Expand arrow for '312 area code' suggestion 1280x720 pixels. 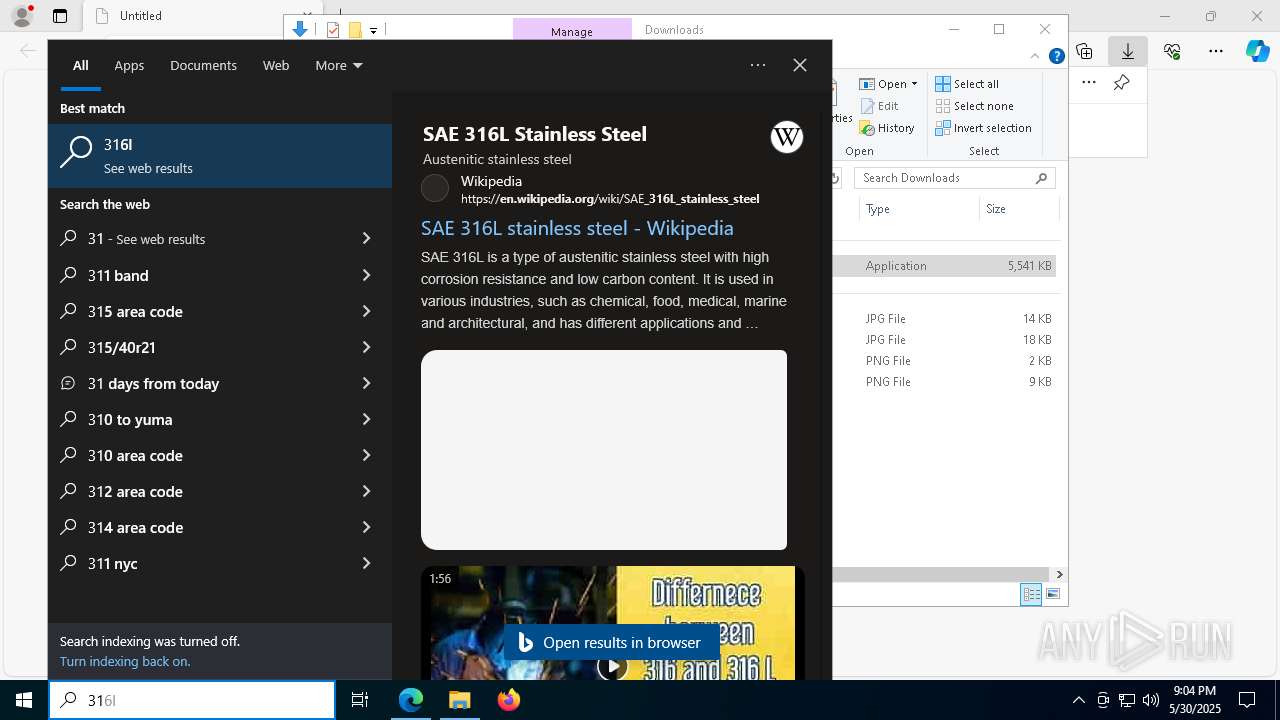click(366, 491)
